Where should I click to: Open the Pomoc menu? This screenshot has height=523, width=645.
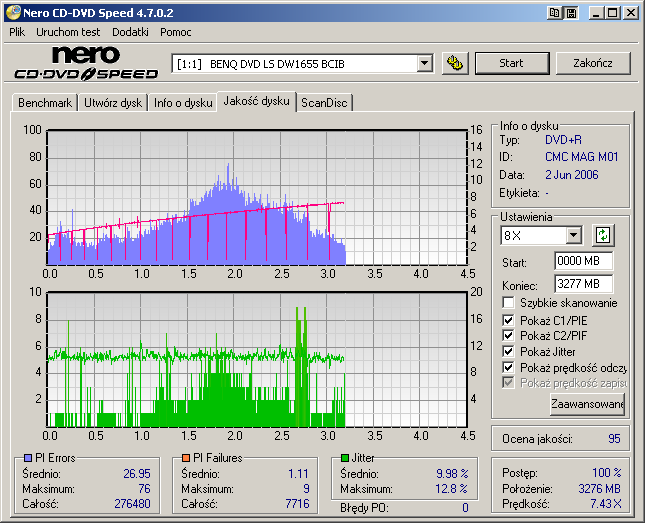pos(176,32)
